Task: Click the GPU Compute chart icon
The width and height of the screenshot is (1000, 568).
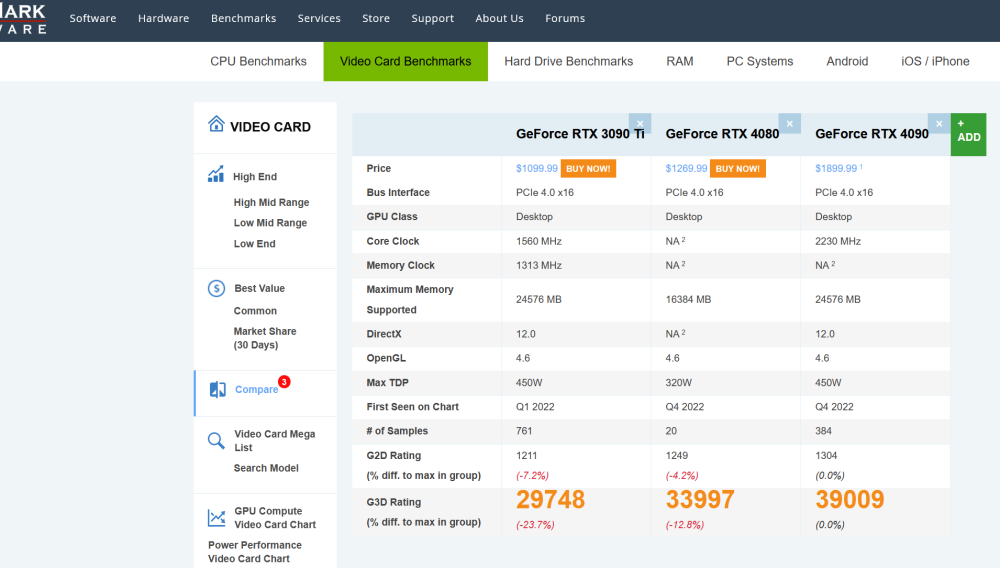Action: click(x=216, y=518)
